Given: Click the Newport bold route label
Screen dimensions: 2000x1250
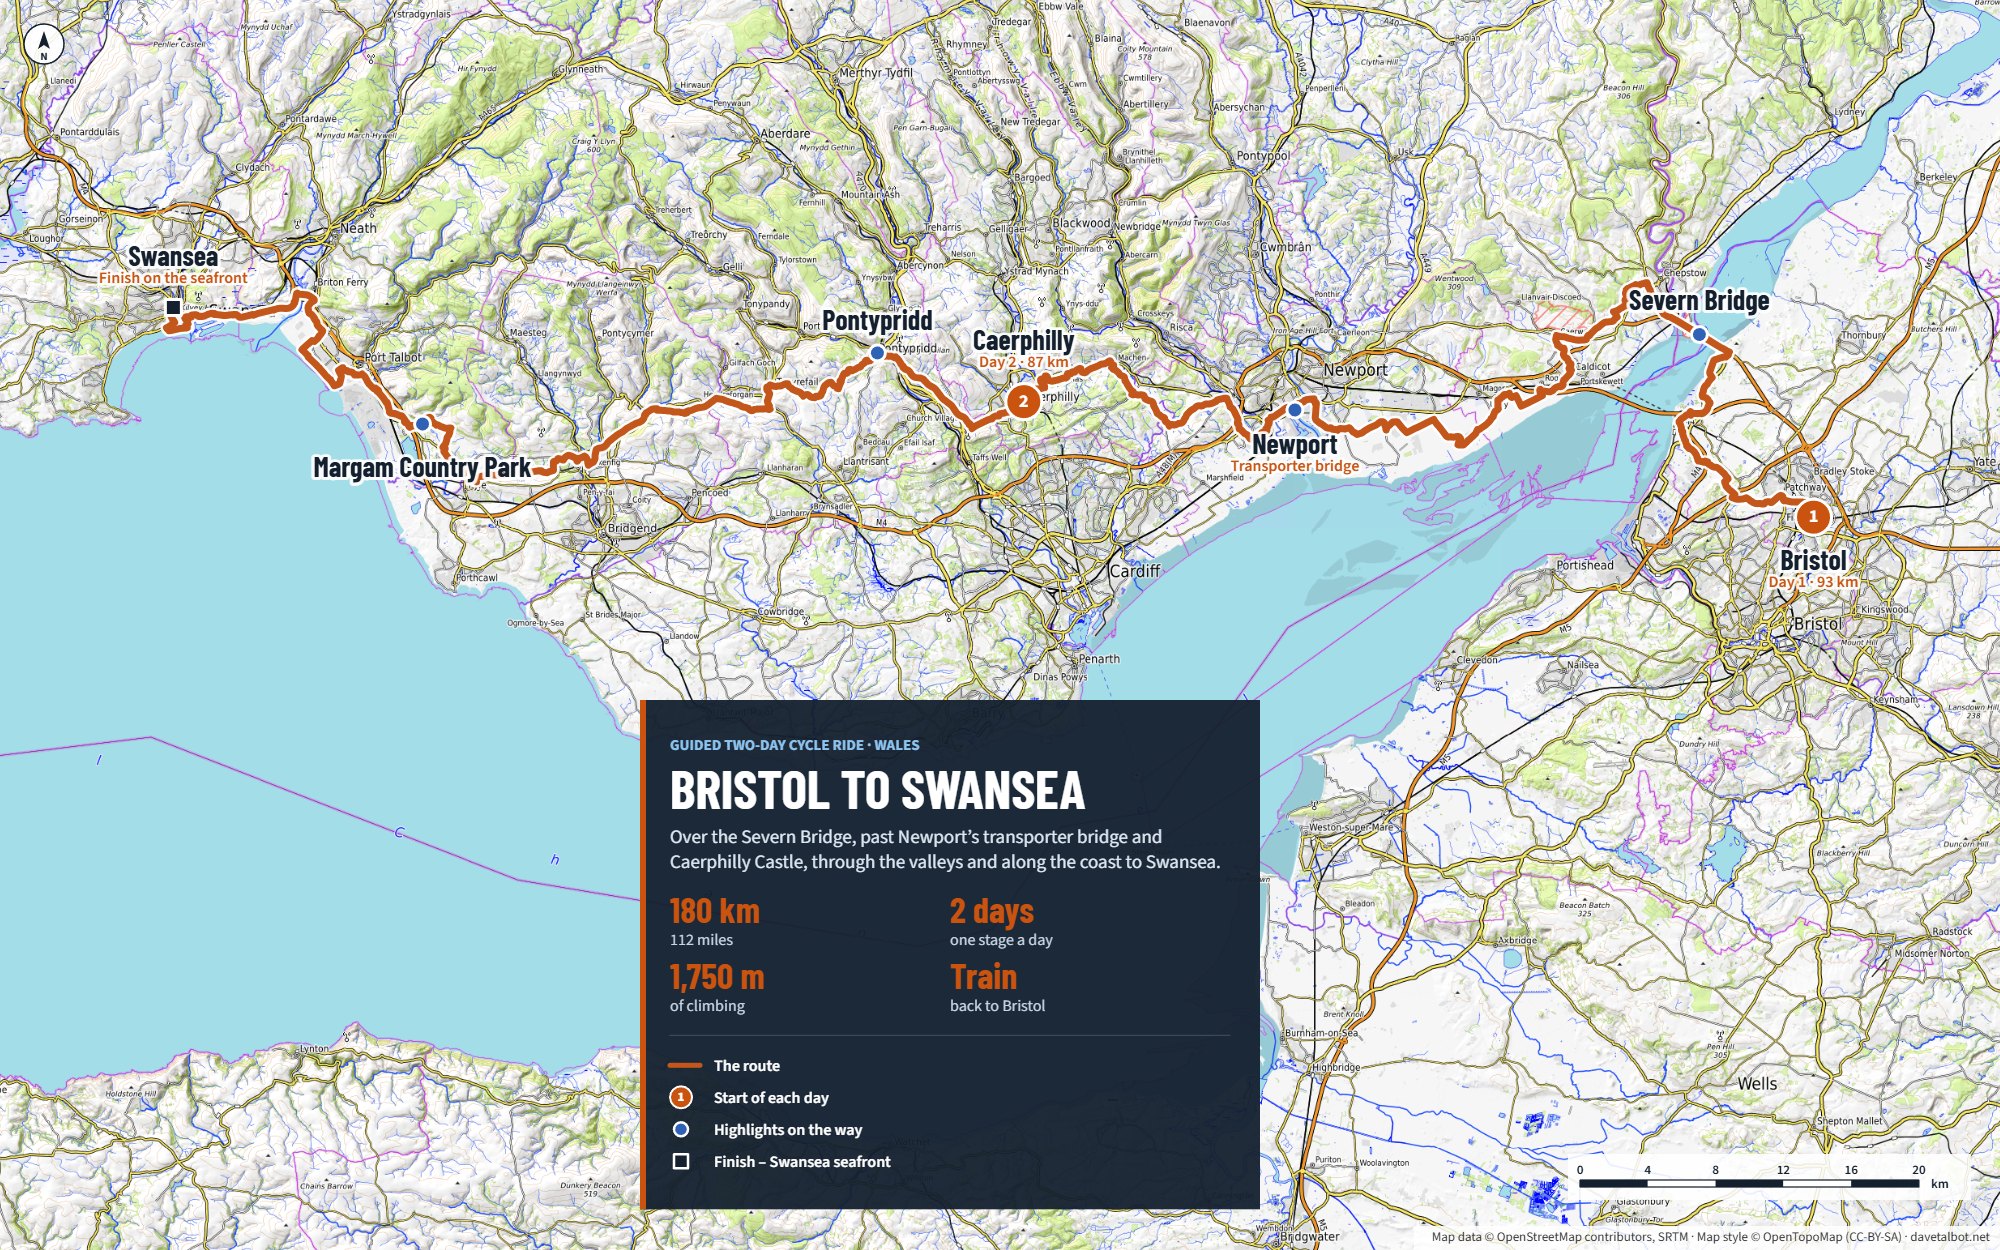Looking at the screenshot, I should 1294,445.
